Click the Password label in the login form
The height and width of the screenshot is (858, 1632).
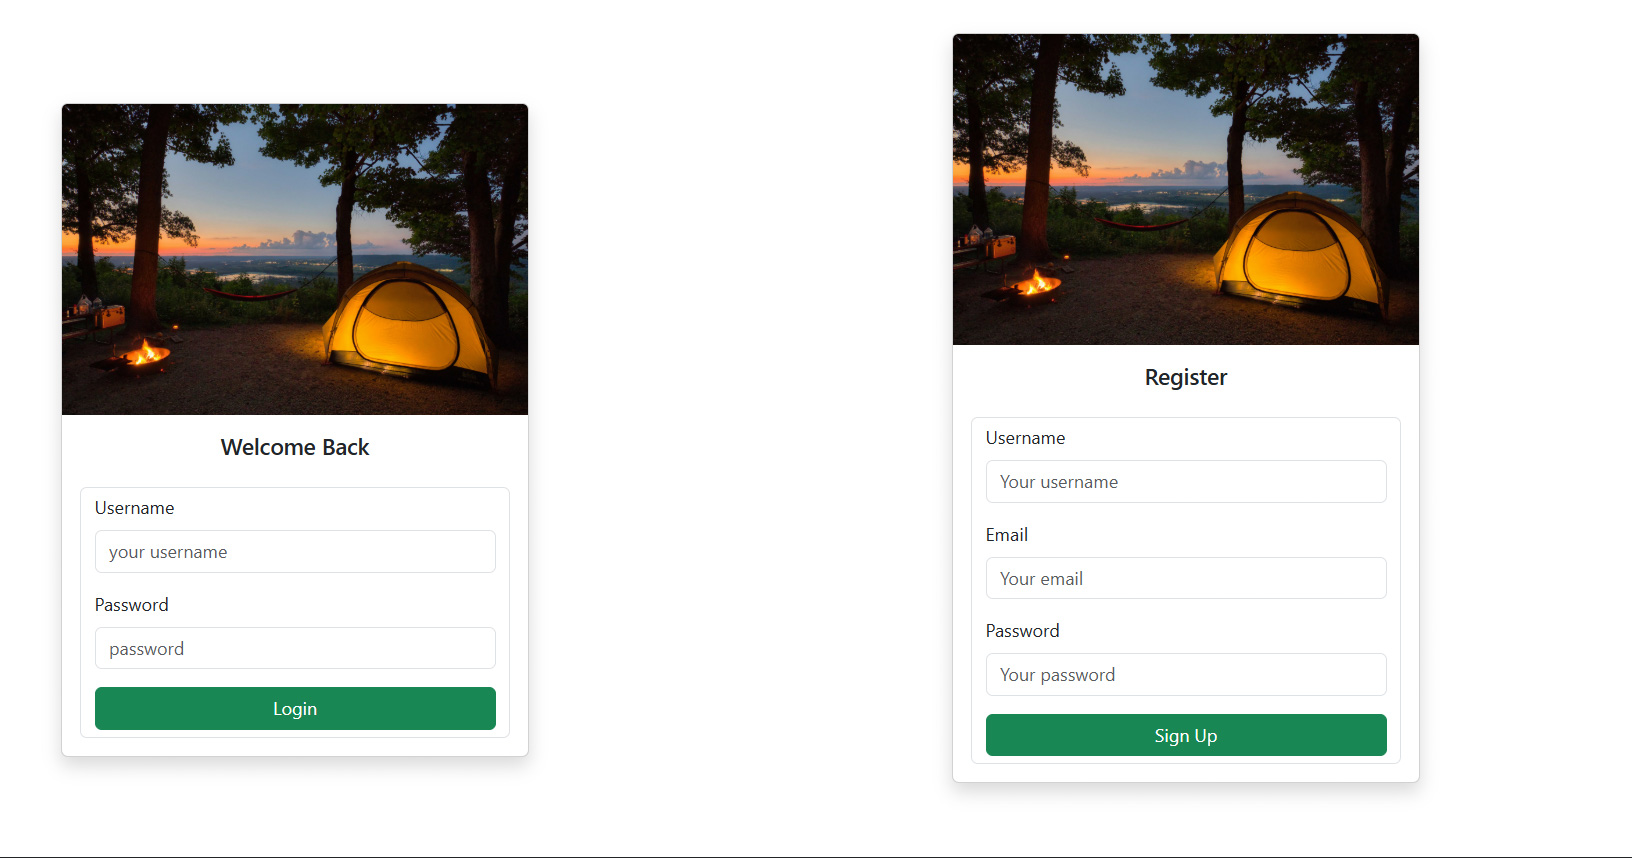point(131,605)
